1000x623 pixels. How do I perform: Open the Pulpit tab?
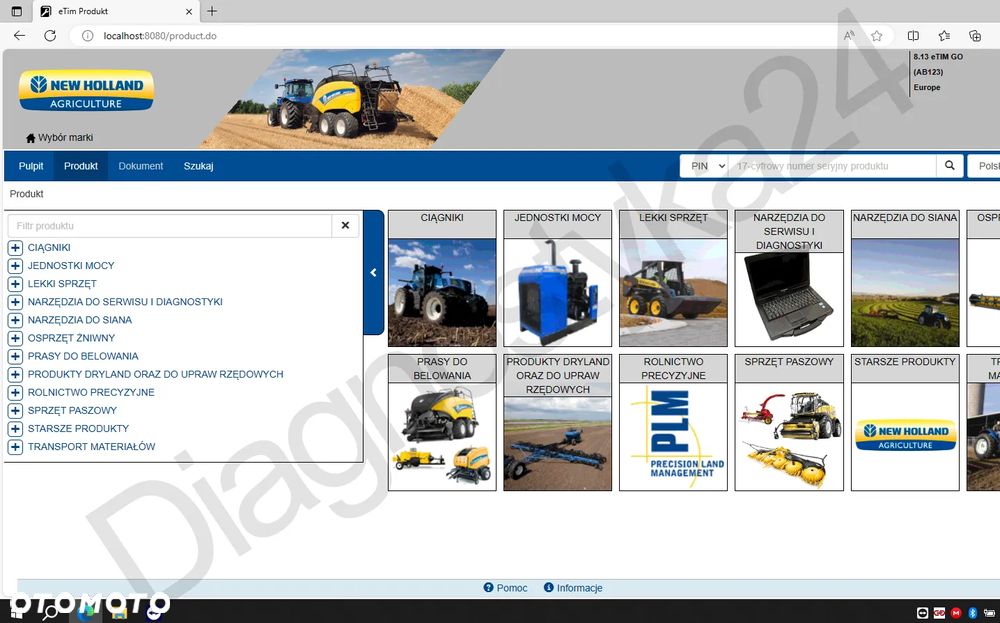(x=31, y=166)
